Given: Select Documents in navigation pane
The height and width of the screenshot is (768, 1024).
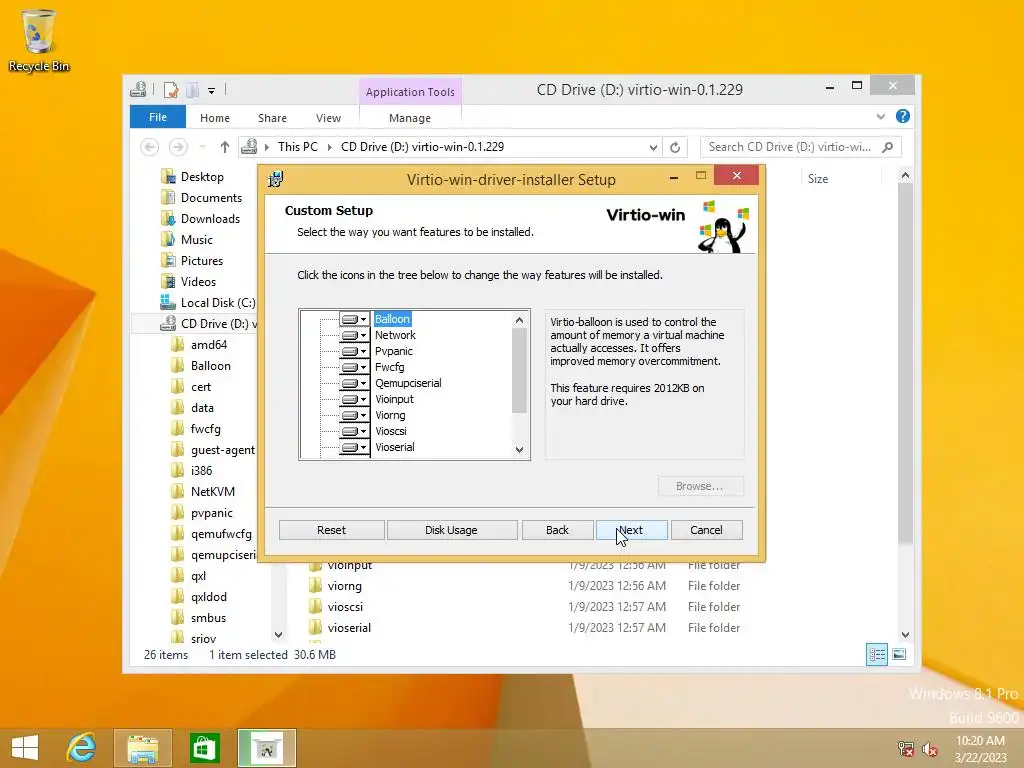Looking at the screenshot, I should click(211, 198).
